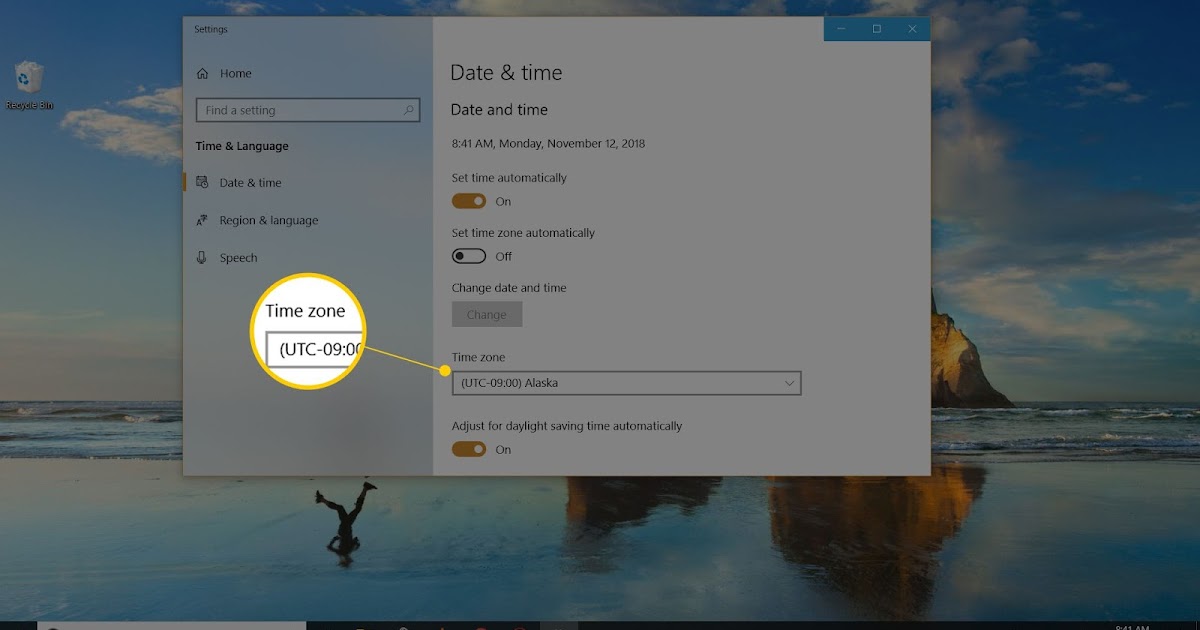Screen dimensions: 1200x630
Task: Click the chevron on the (UTC-09:00) Alaska selector
Action: (791, 383)
